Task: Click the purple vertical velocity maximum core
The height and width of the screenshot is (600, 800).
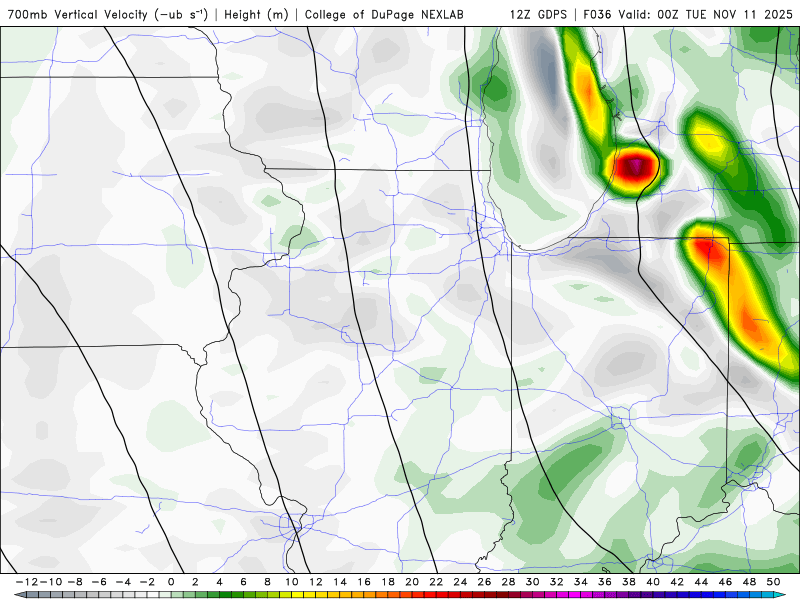Action: pos(635,166)
